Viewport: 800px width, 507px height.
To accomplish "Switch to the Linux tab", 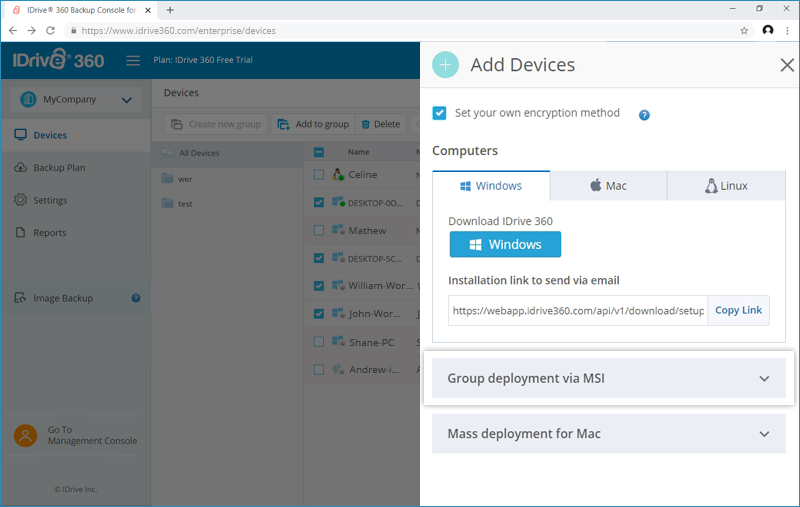I will (x=727, y=186).
